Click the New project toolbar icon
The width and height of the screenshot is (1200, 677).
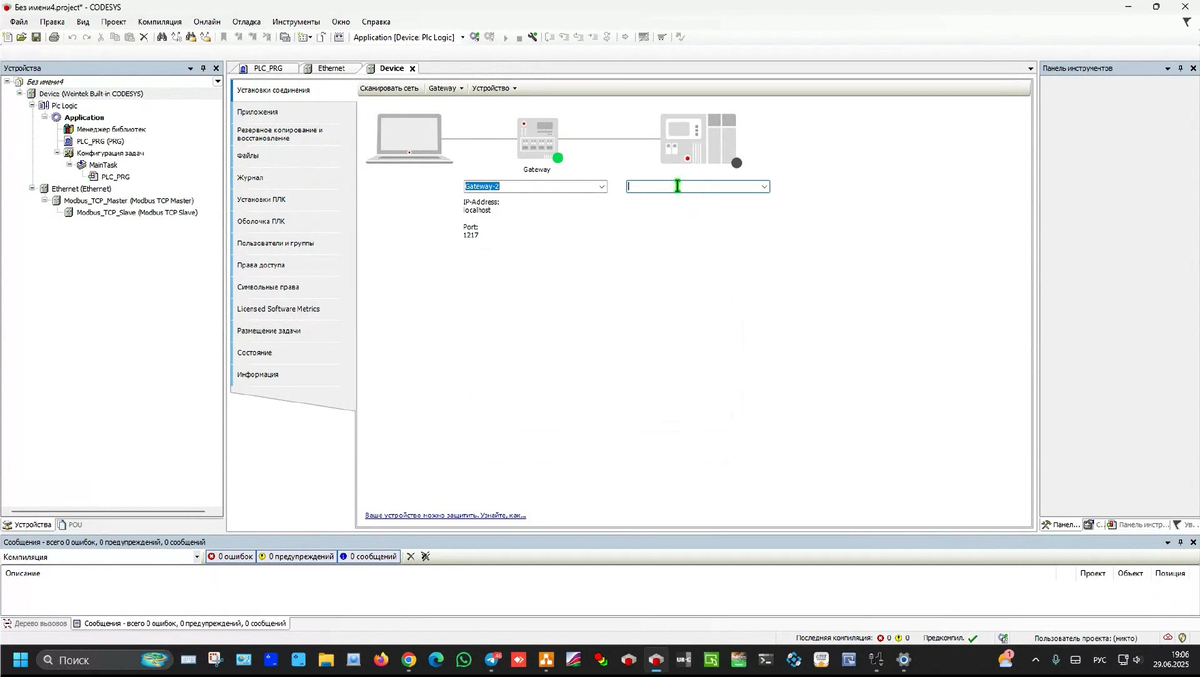point(8,37)
